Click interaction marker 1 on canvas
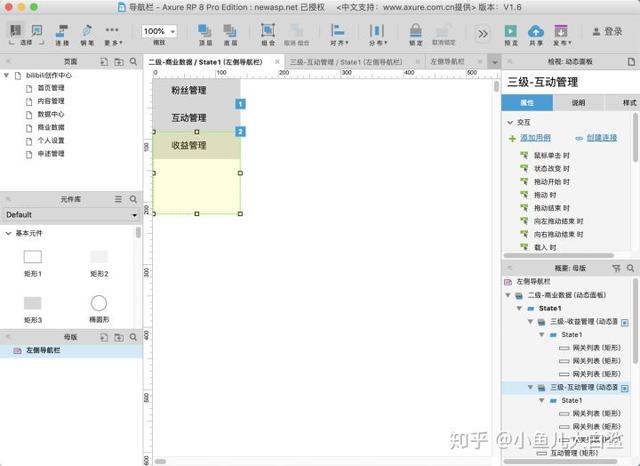The image size is (640, 466). point(240,104)
